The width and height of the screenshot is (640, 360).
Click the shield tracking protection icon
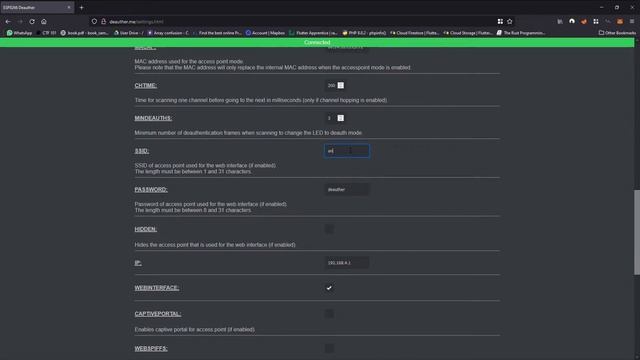(94, 21)
